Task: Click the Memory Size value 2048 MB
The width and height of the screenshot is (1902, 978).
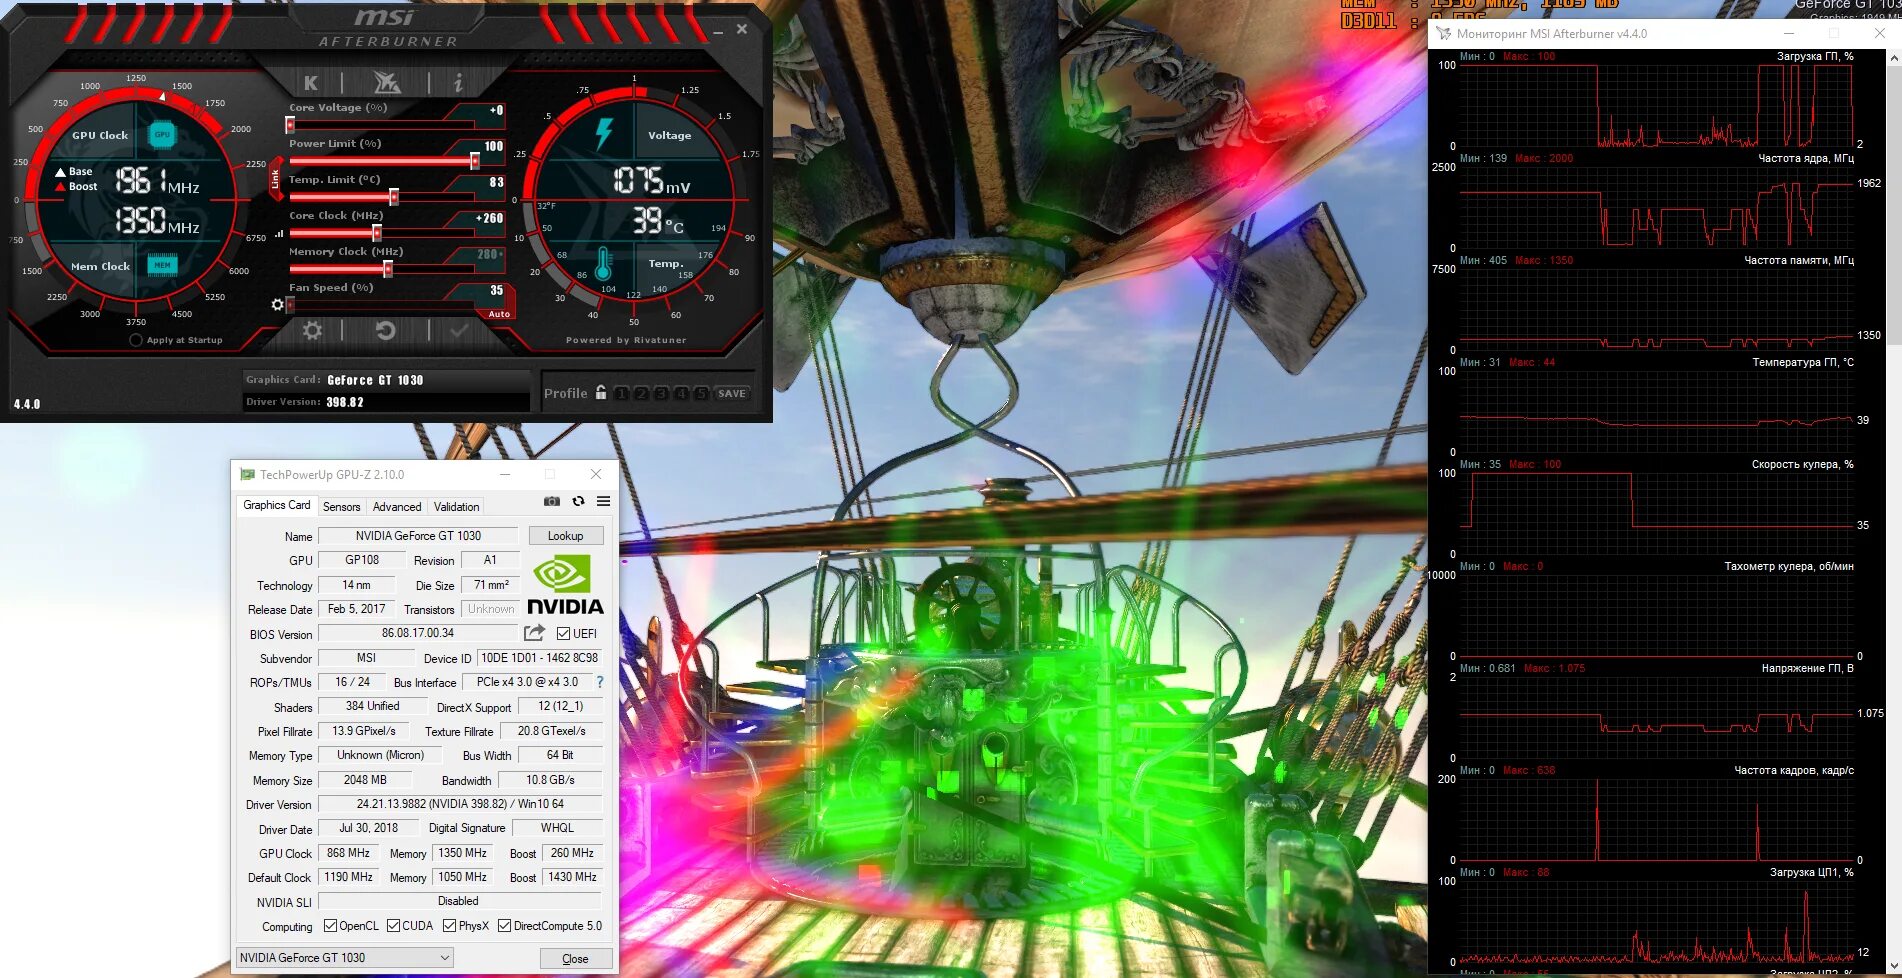Action: 365,780
